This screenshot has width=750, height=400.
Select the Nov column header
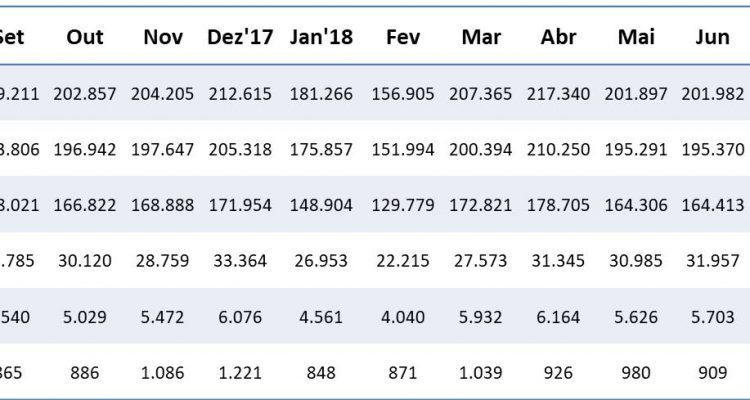pos(163,37)
